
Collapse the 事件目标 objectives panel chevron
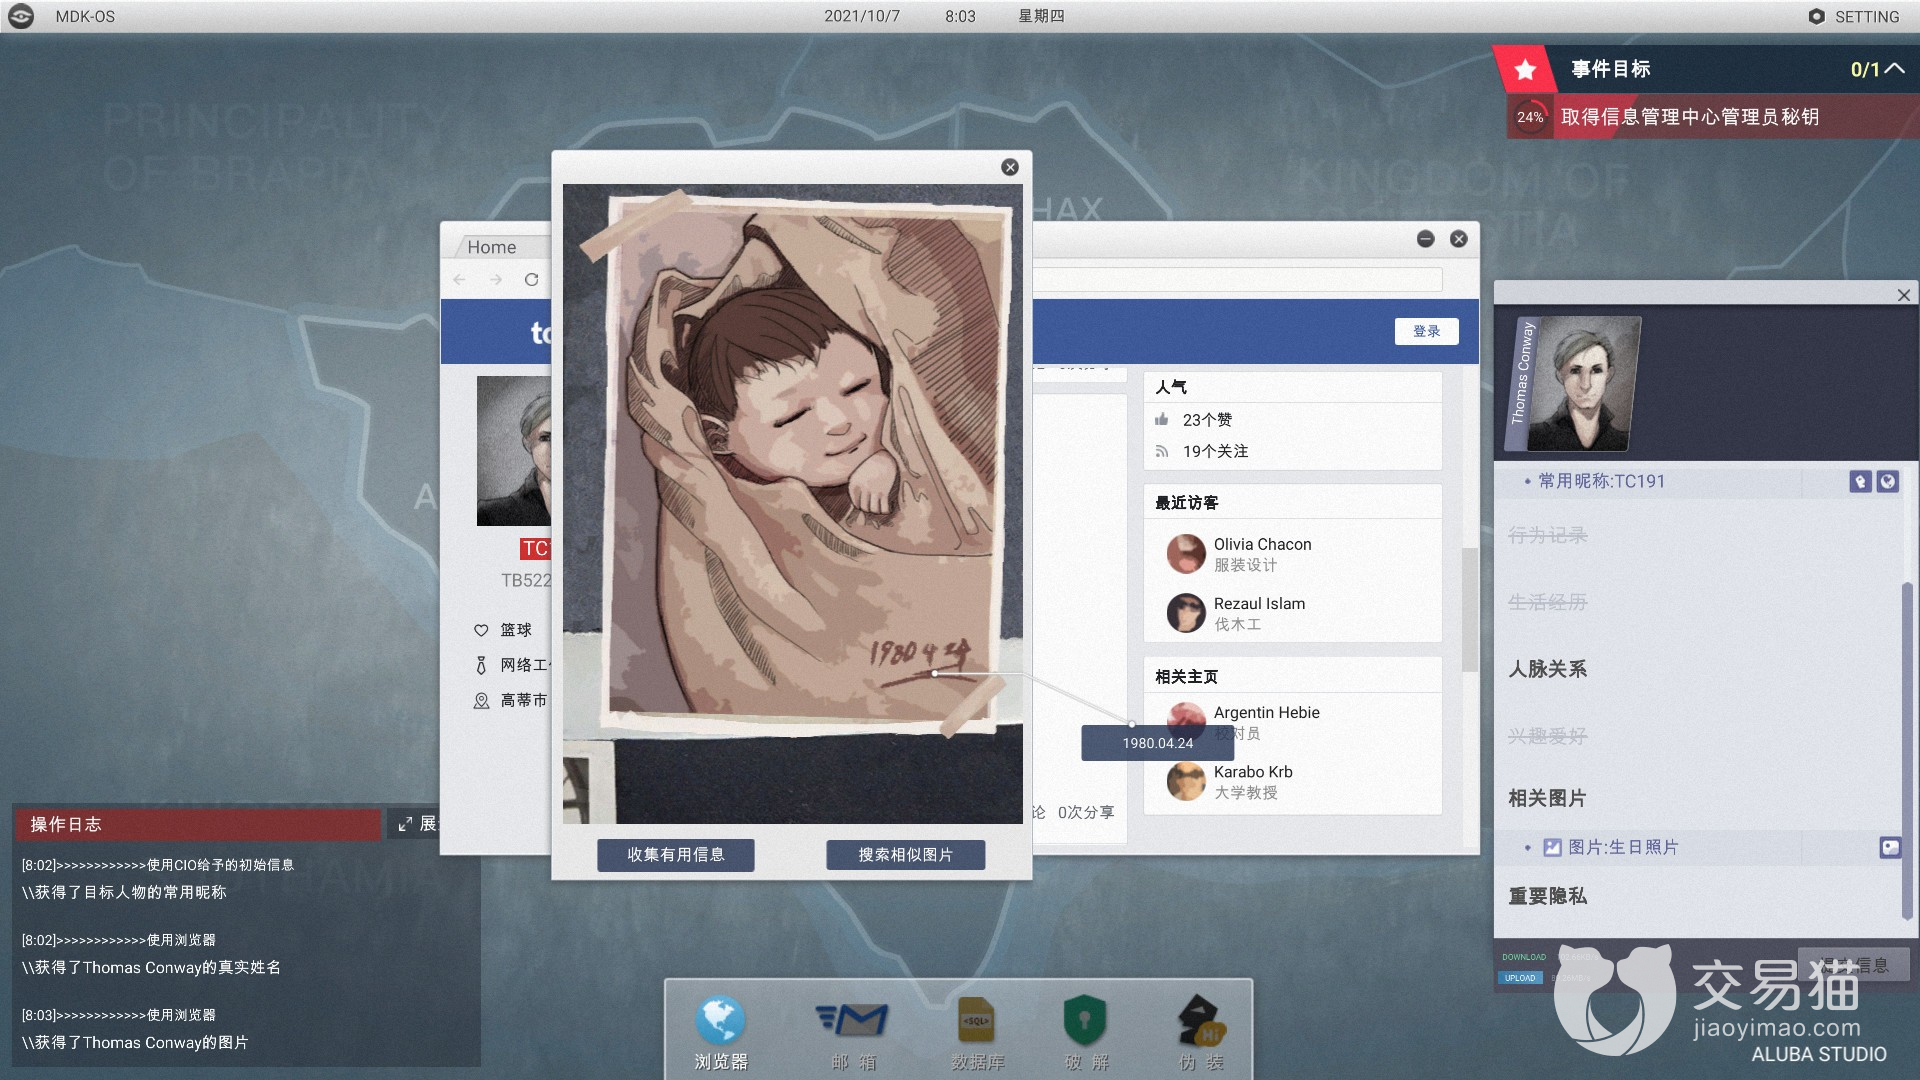tap(1894, 69)
